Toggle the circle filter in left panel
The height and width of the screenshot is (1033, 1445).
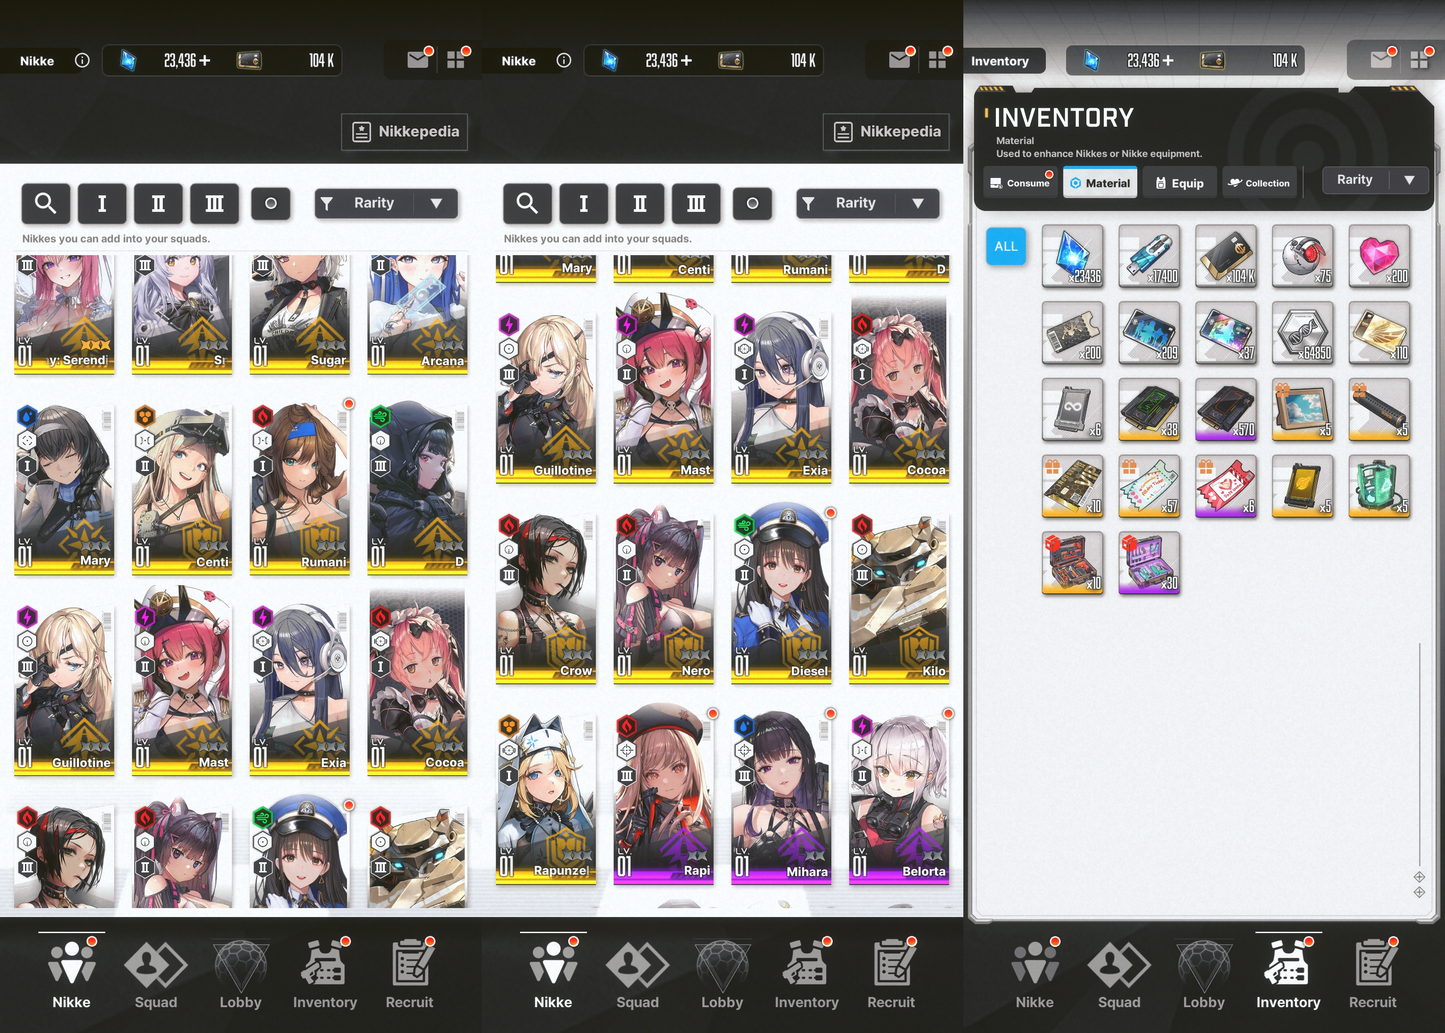[x=270, y=203]
